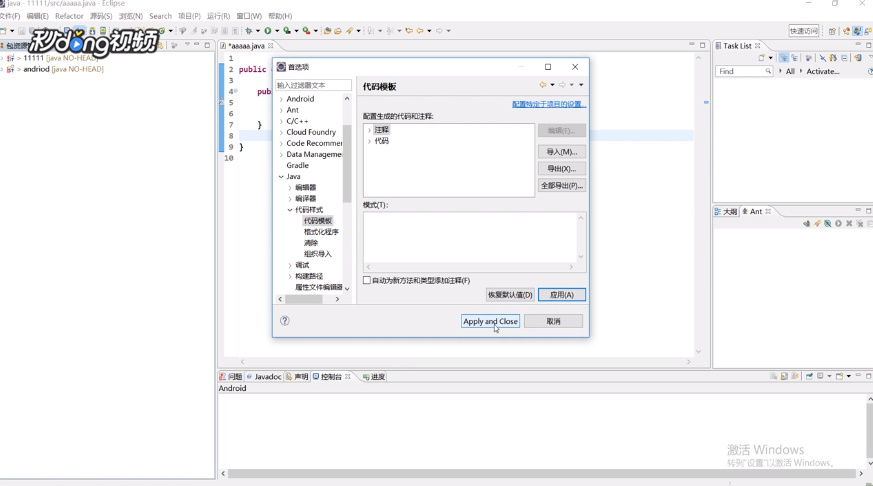Expand the Ant preferences node
Viewport: 873px width, 486px height.
[281, 110]
